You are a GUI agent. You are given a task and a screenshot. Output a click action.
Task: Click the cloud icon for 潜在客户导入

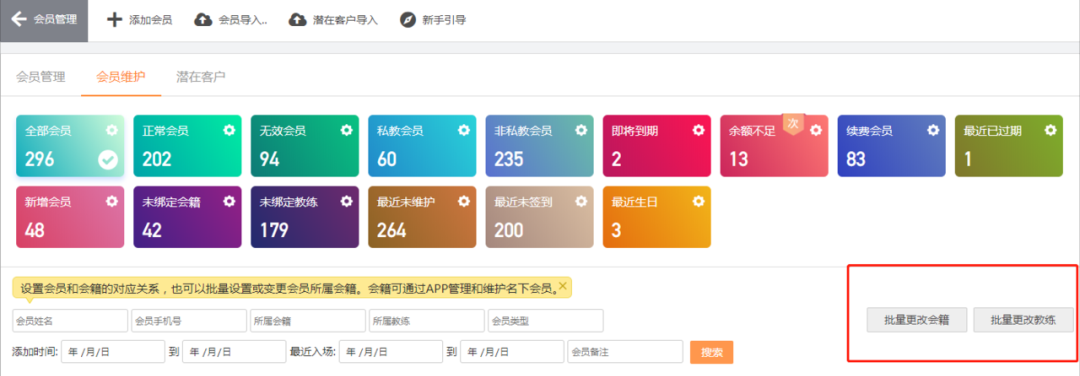coord(297,20)
